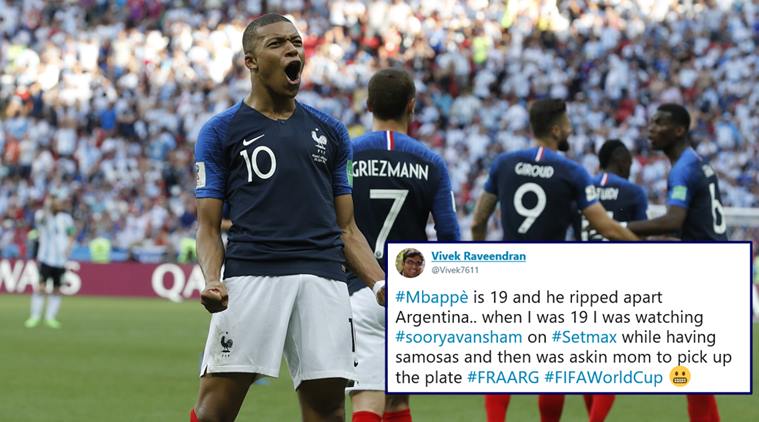
Task: Open the #Mbappè hashtag
Action: 432,297
